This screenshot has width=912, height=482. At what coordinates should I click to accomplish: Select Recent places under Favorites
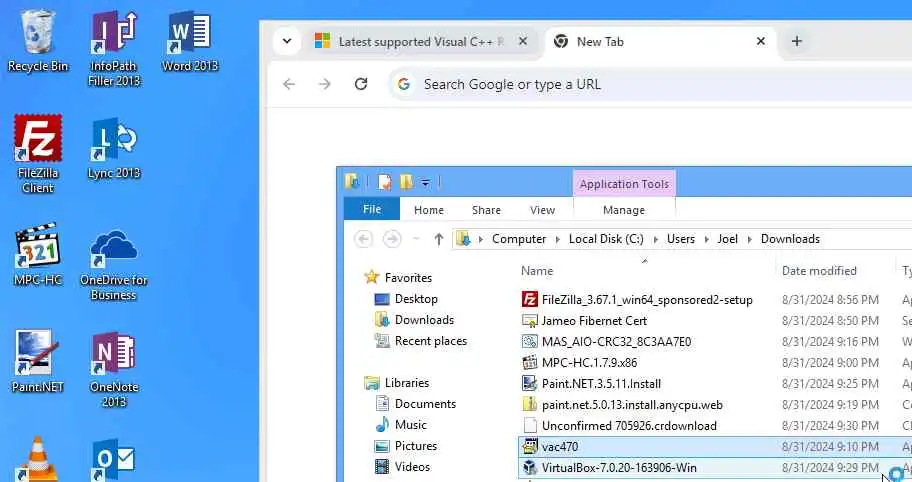coord(430,341)
